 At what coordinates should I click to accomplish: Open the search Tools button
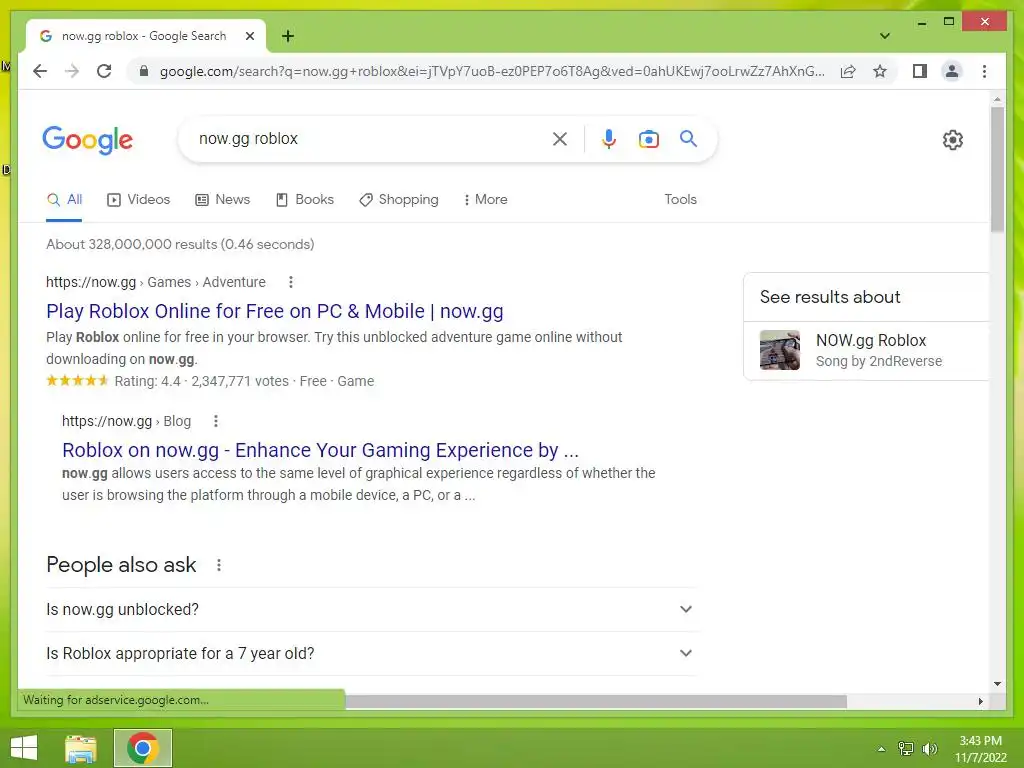[x=680, y=199]
